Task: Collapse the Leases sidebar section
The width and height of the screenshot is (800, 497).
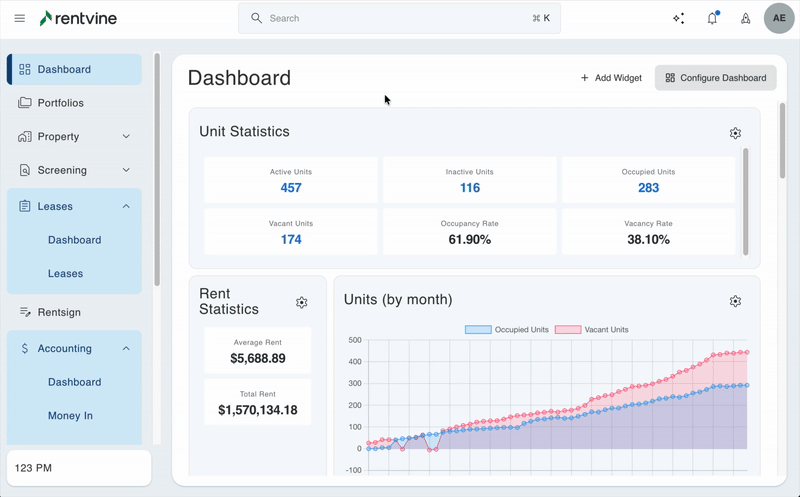Action: (126, 206)
